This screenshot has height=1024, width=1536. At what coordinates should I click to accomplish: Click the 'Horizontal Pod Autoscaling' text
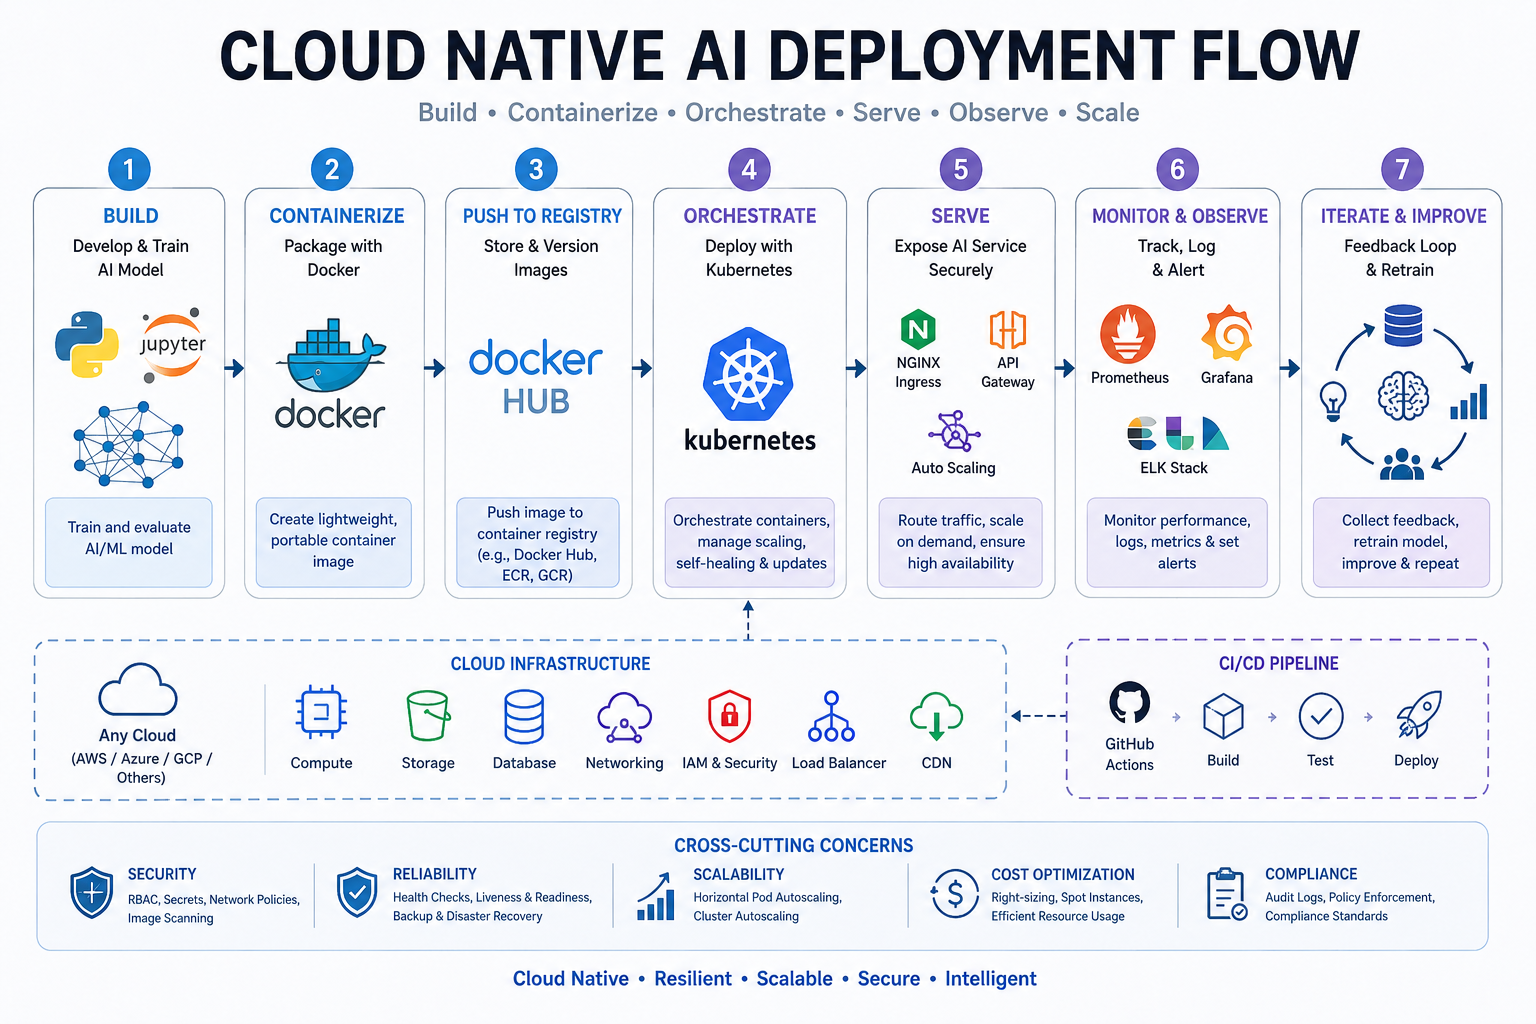768,898
